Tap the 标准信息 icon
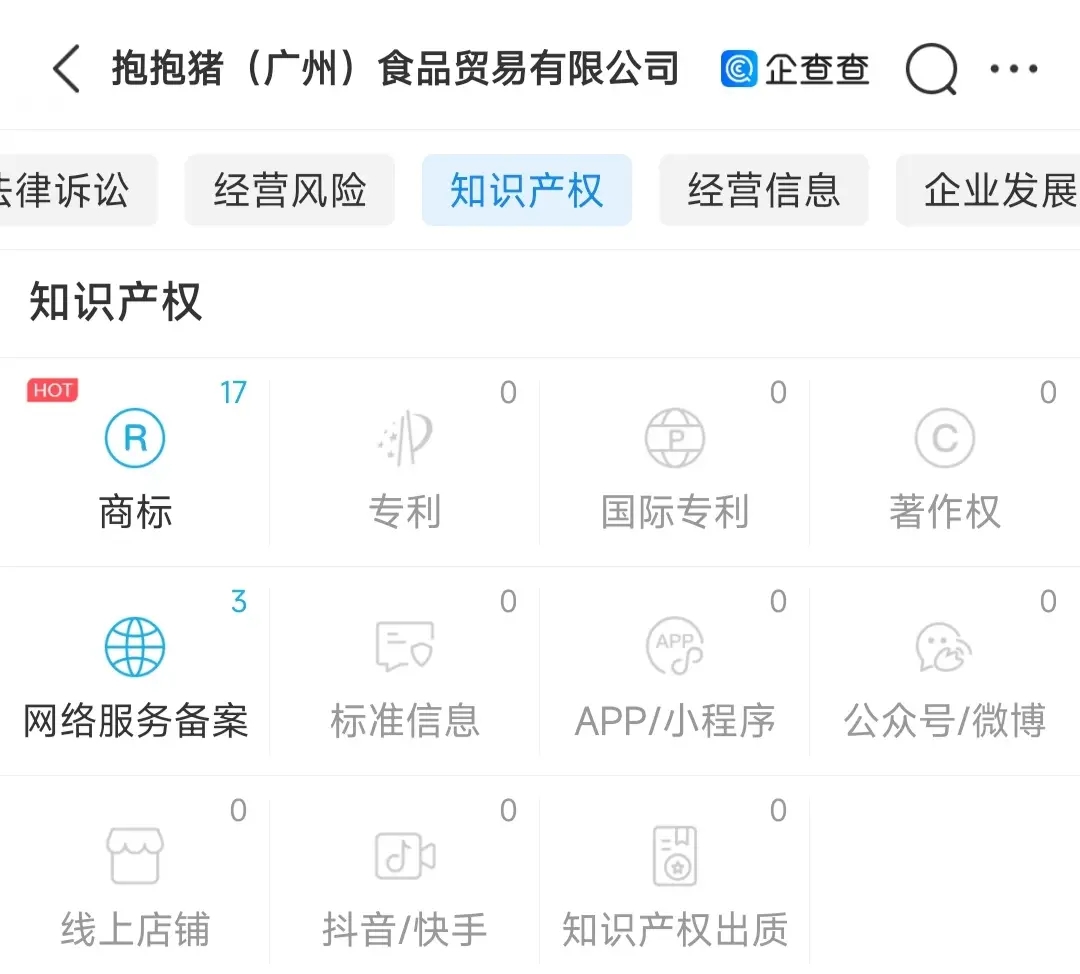Screen dimensions: 1080x974 pos(405,647)
